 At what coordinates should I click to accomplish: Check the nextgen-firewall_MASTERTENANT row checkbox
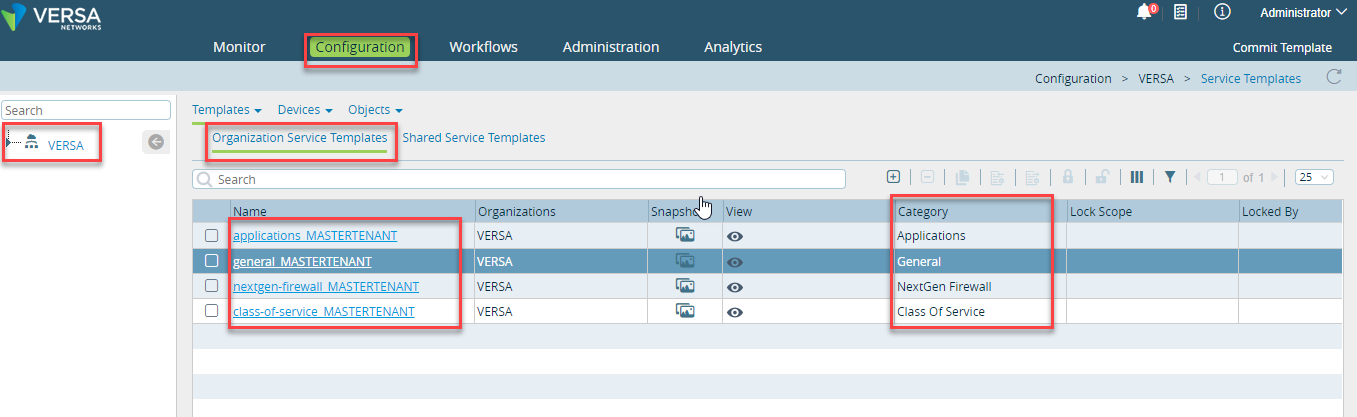pyautogui.click(x=211, y=286)
